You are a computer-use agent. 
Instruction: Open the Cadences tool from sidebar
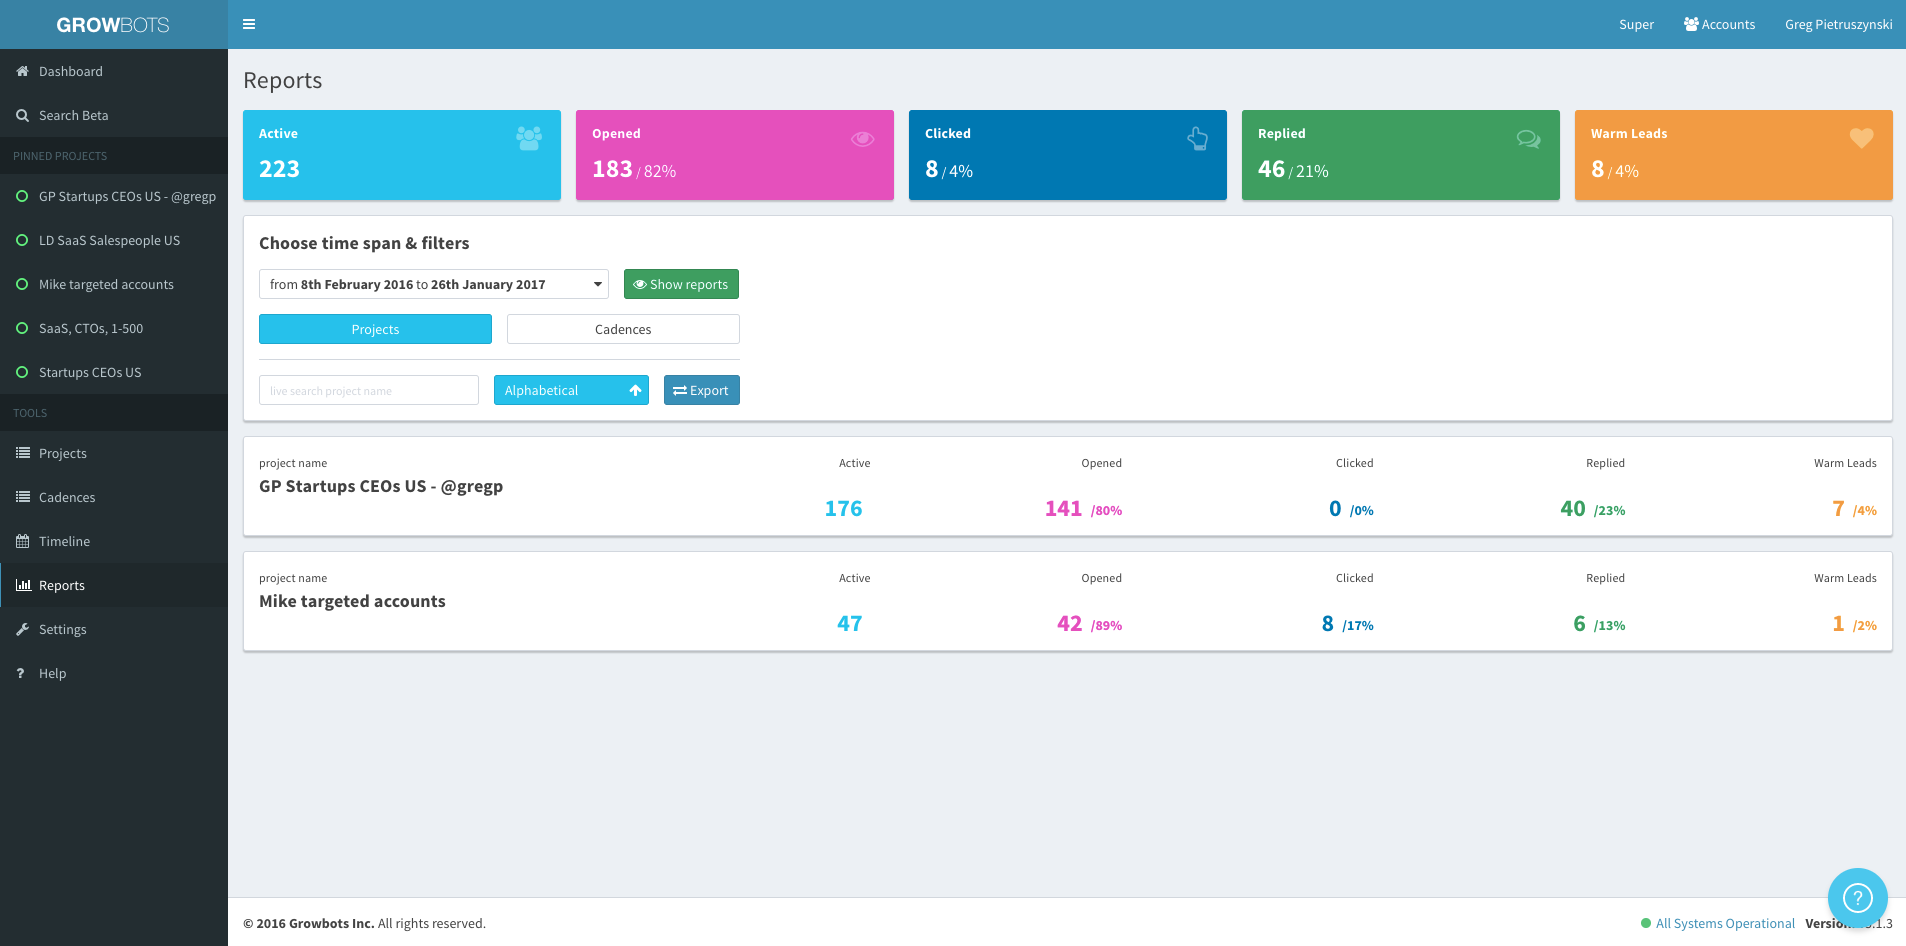click(x=67, y=497)
